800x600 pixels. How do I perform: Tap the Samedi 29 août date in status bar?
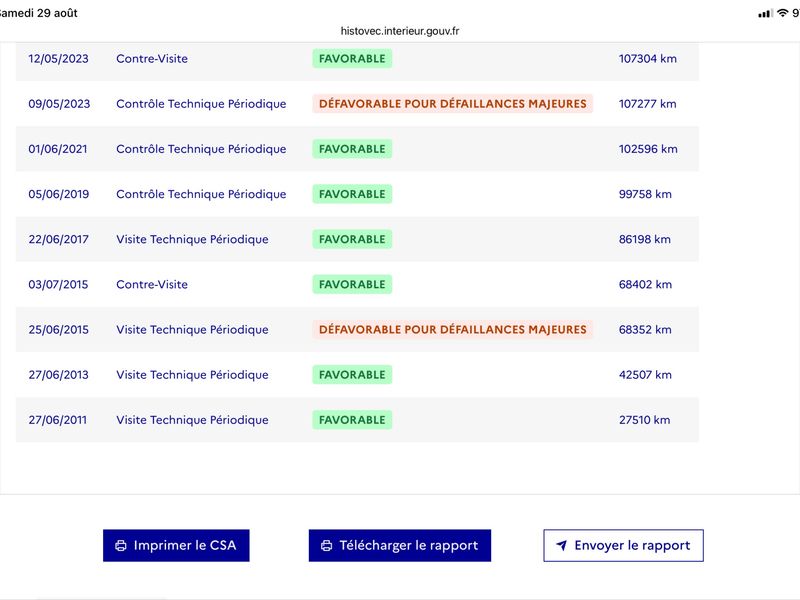point(38,13)
